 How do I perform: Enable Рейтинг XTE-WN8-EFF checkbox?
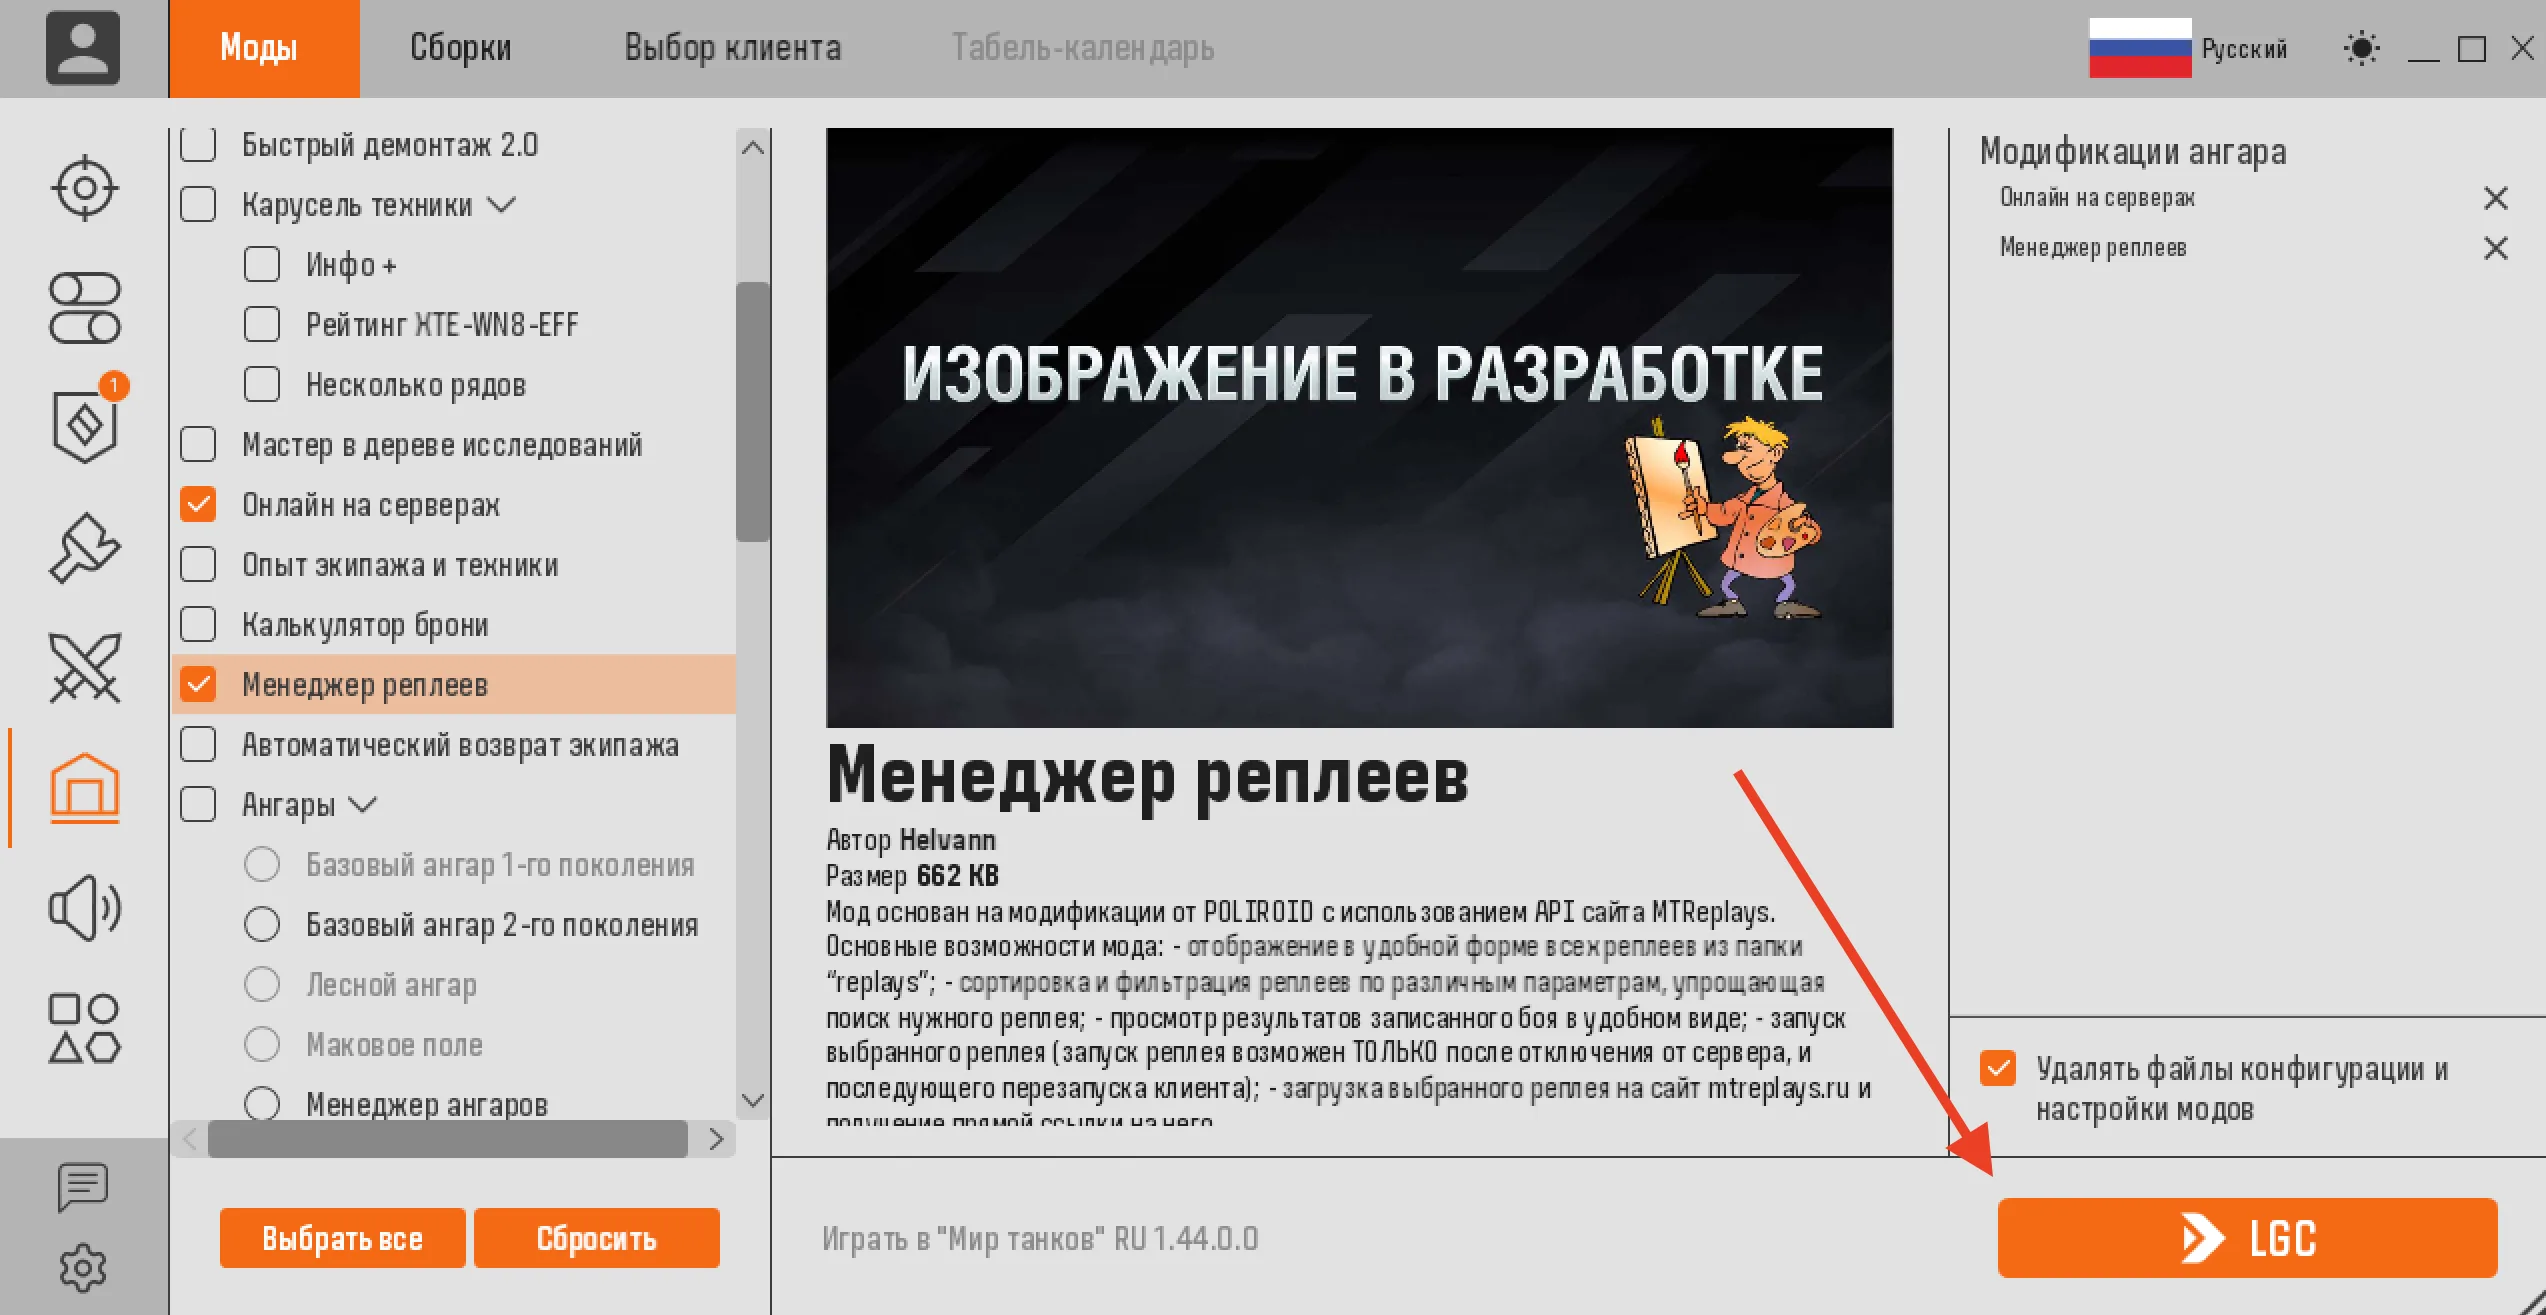262,325
